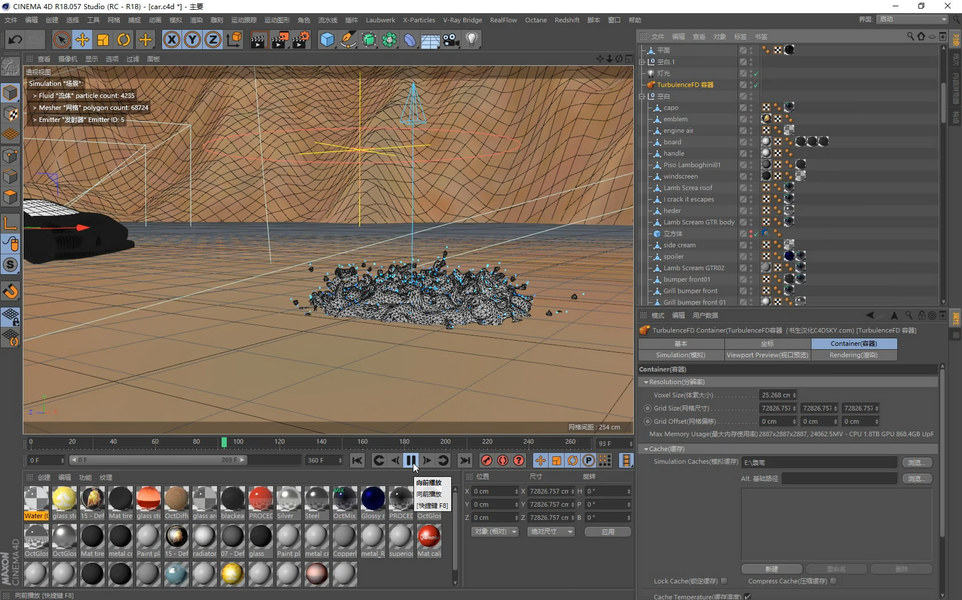Click the coordinate system icon

click(234, 40)
